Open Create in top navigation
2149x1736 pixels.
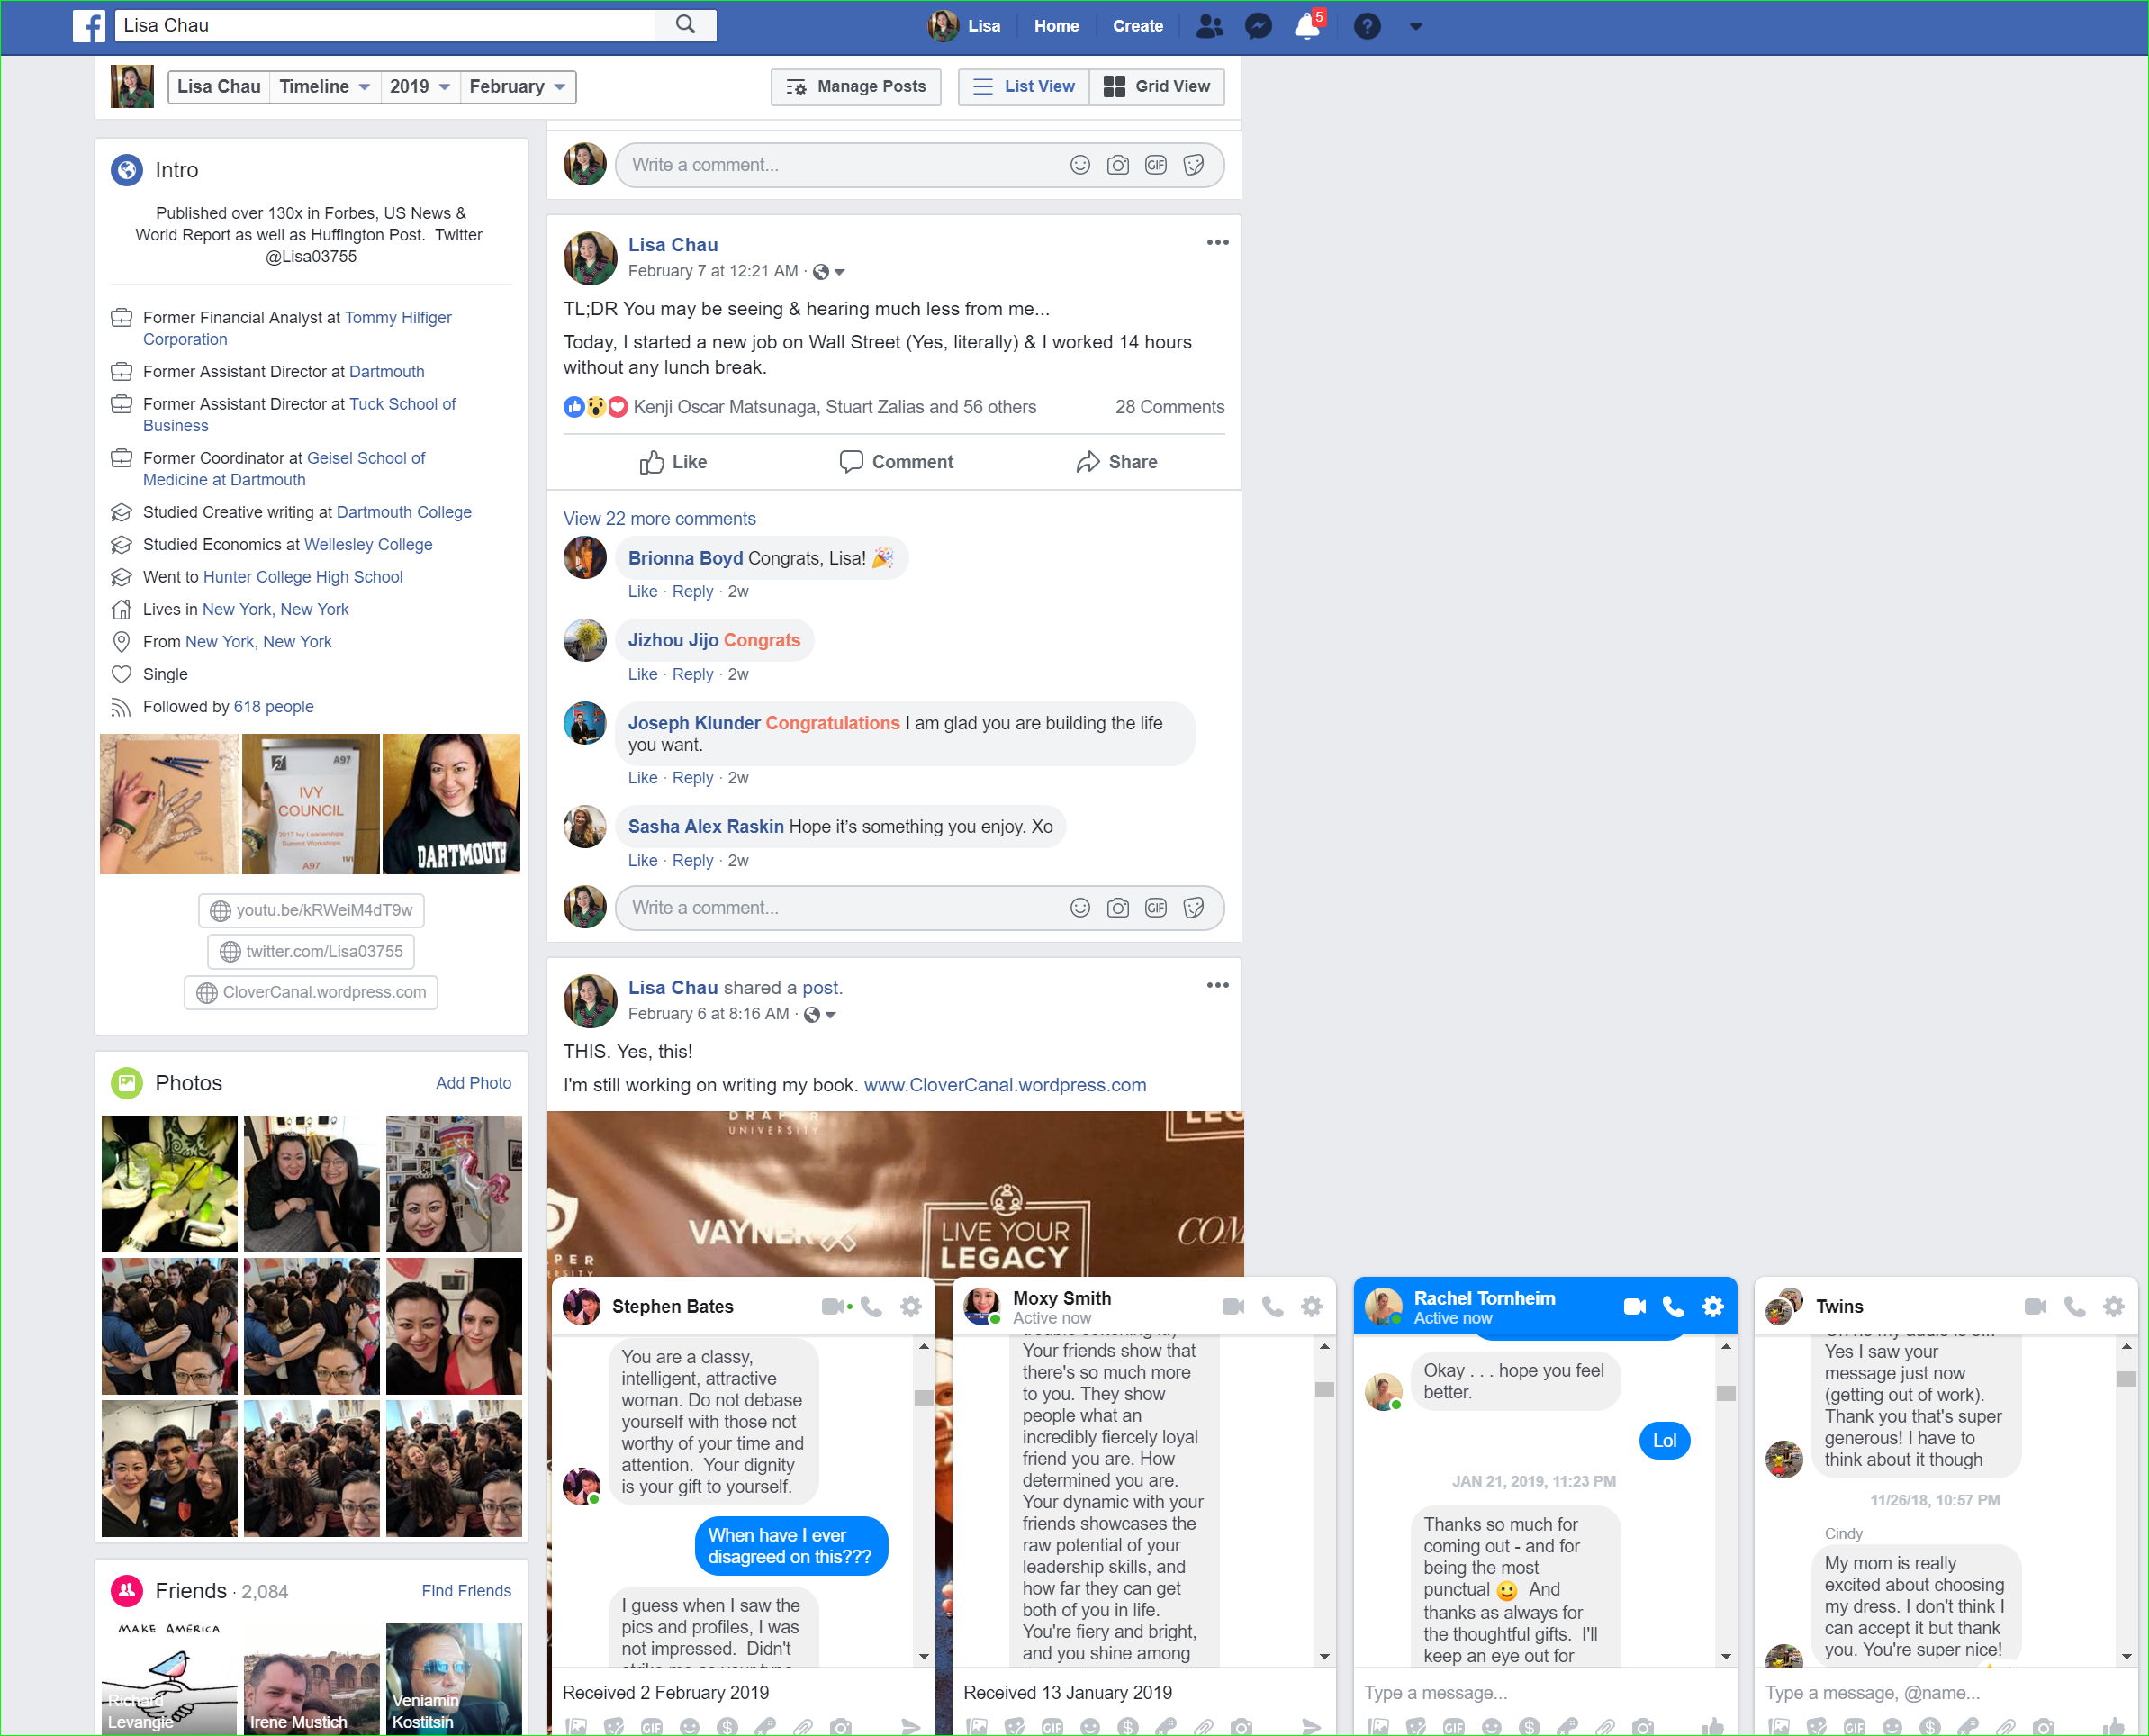coord(1137,26)
